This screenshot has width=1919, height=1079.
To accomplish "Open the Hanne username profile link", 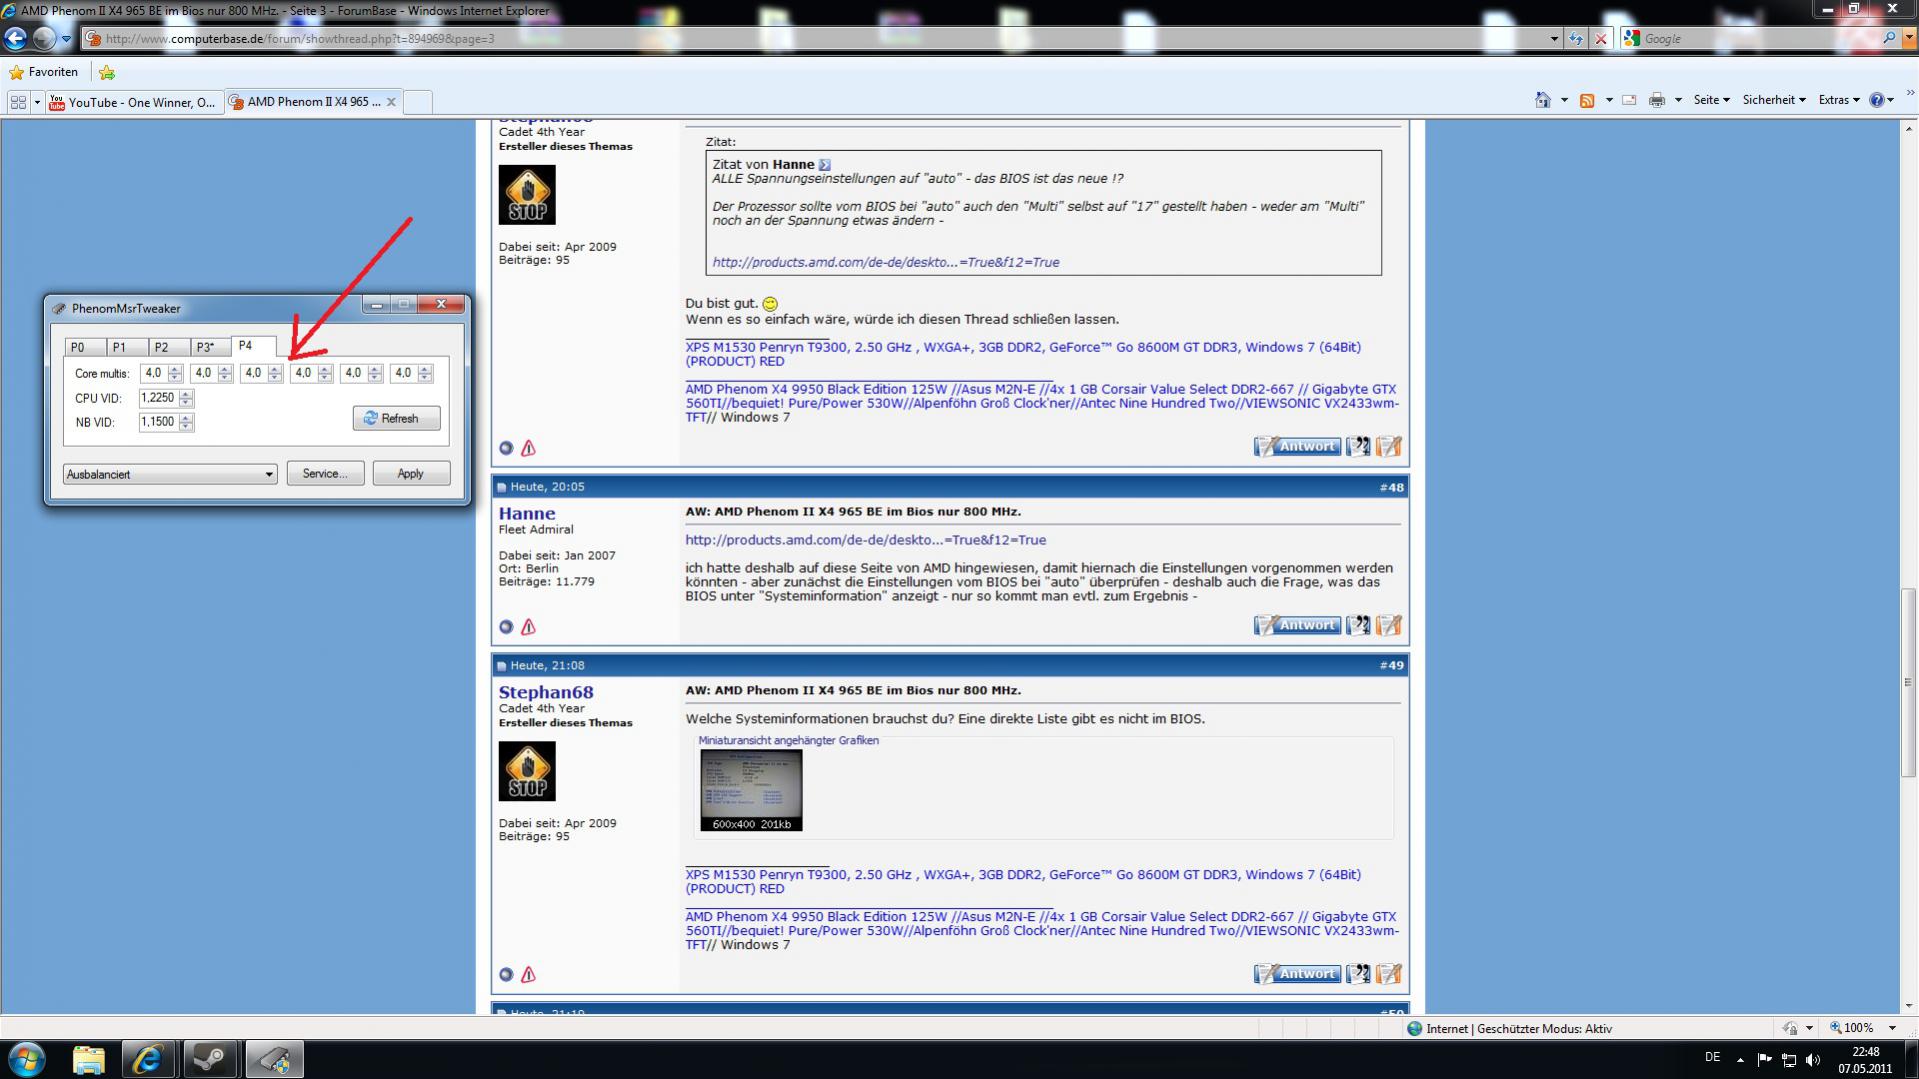I will pyautogui.click(x=527, y=514).
